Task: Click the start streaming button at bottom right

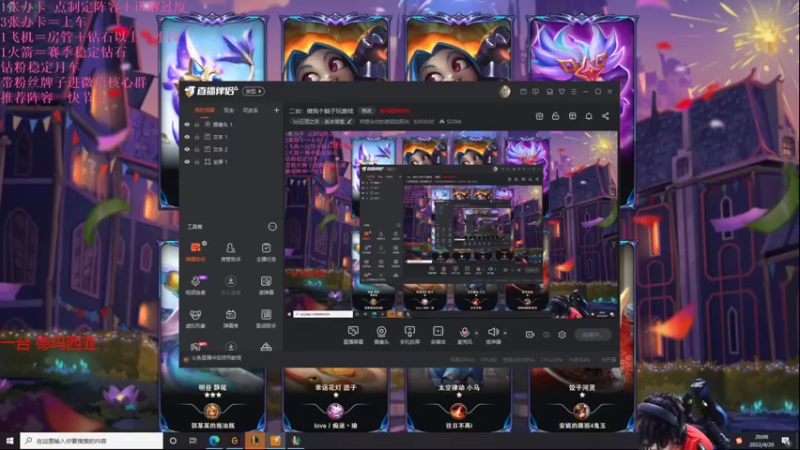Action: pos(592,335)
